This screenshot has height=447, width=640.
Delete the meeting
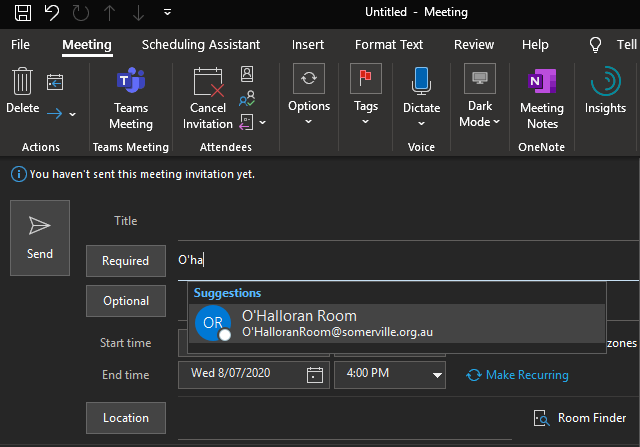(x=23, y=91)
